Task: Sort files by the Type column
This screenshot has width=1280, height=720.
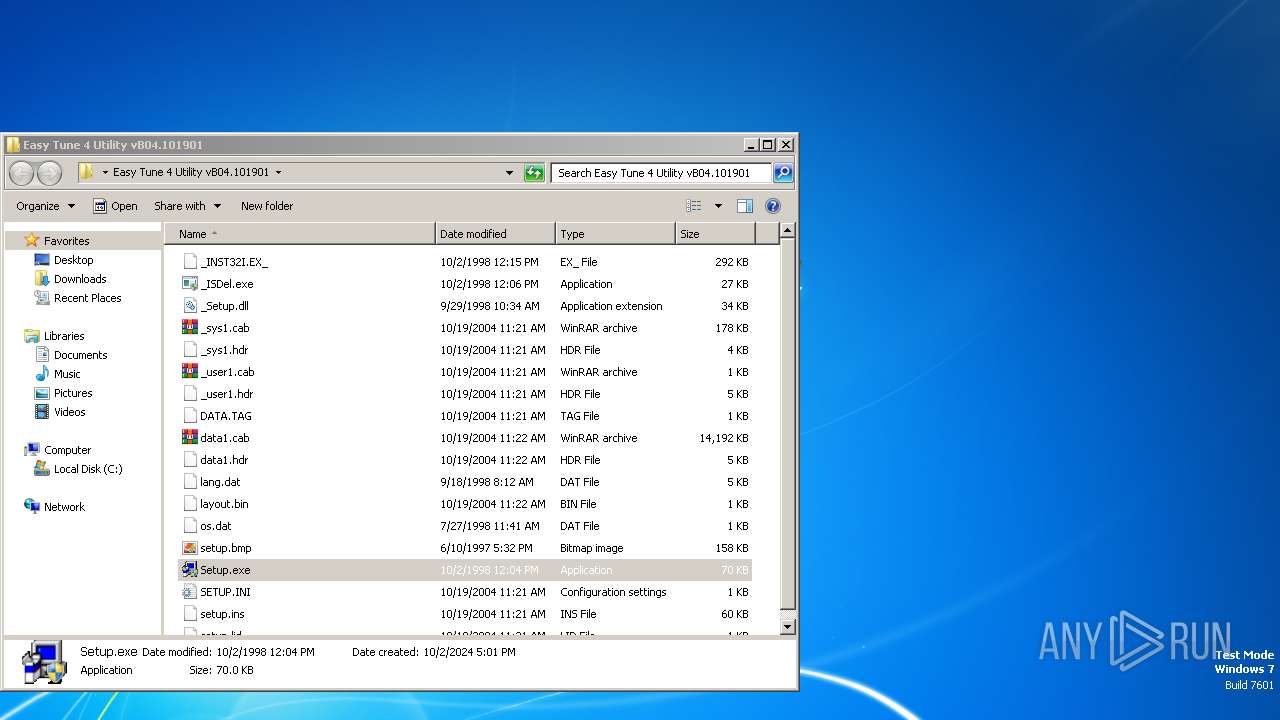Action: [x=615, y=234]
